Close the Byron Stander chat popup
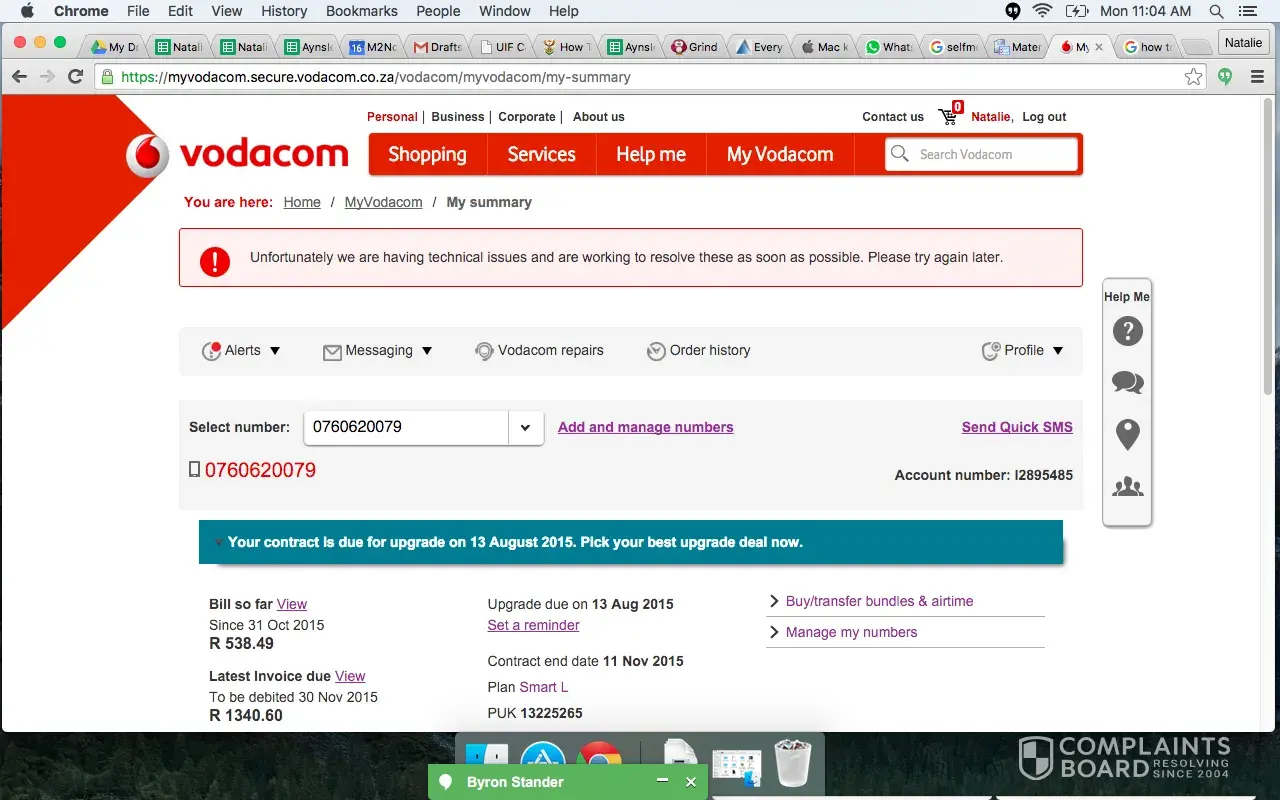This screenshot has height=800, width=1280. click(690, 782)
